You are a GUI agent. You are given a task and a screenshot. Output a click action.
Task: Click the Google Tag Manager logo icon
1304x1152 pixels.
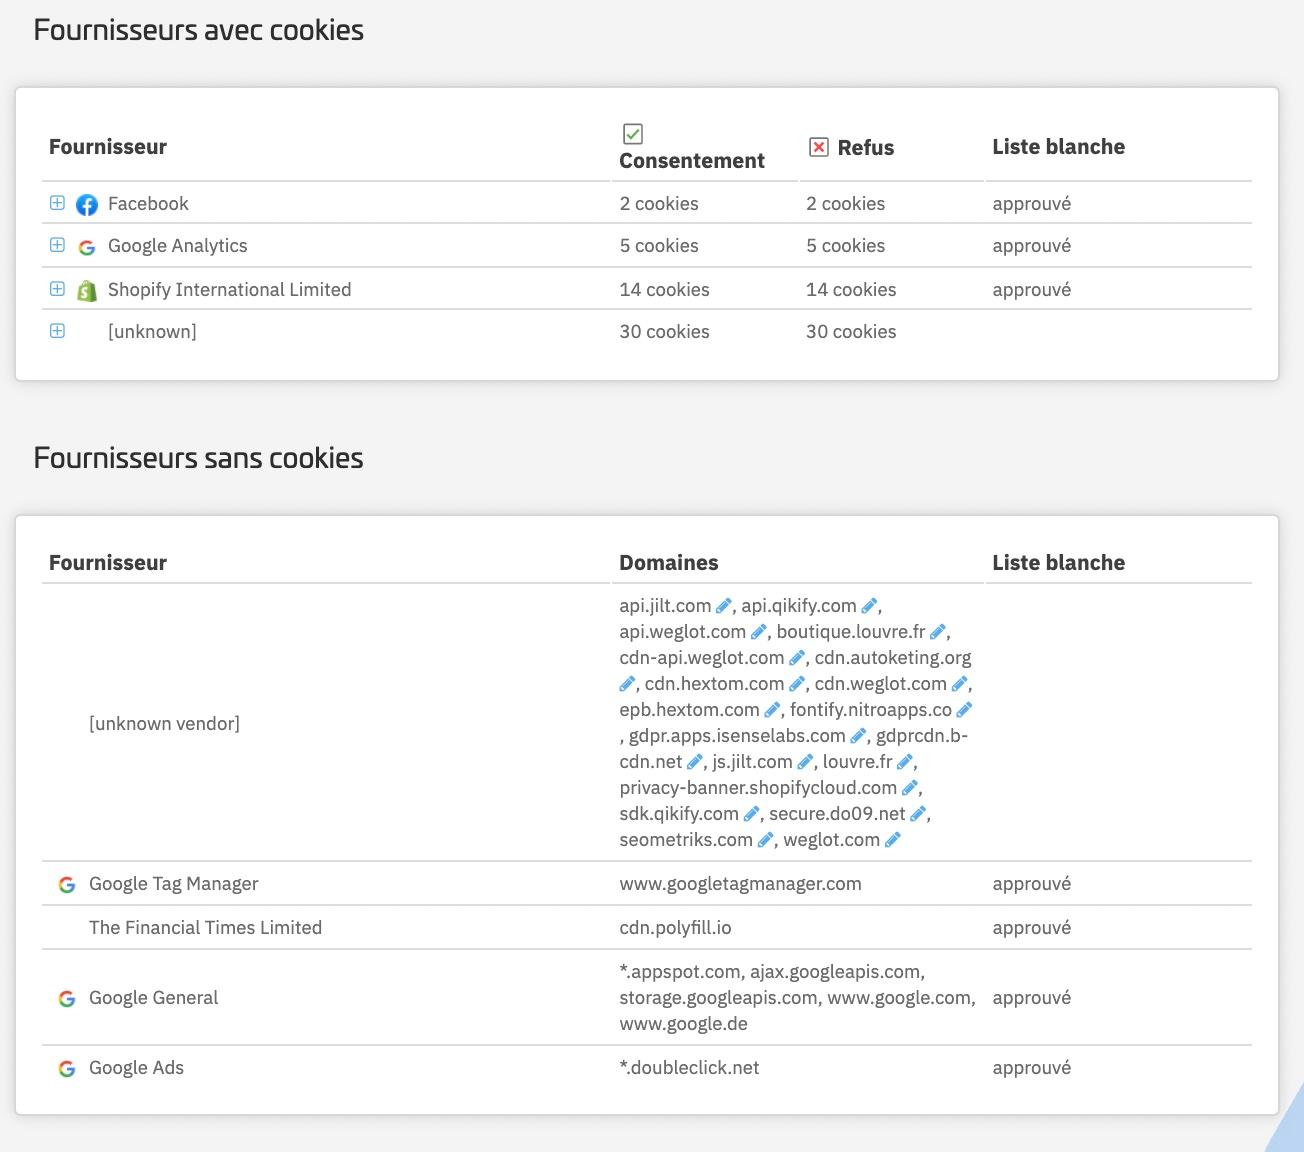pos(67,885)
